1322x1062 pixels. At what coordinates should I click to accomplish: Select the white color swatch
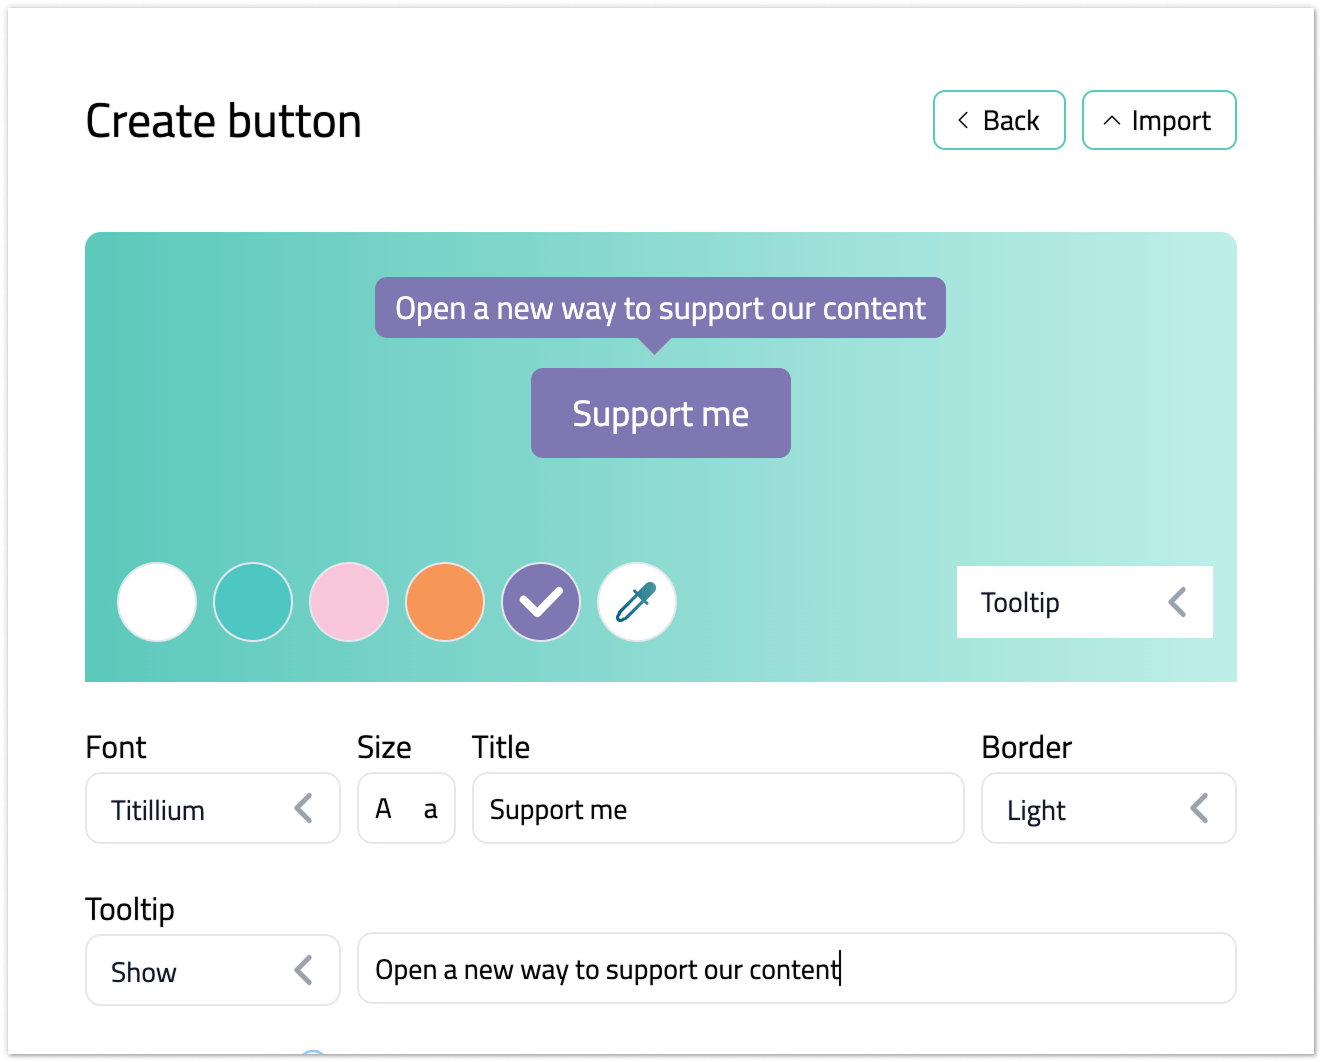pyautogui.click(x=157, y=602)
